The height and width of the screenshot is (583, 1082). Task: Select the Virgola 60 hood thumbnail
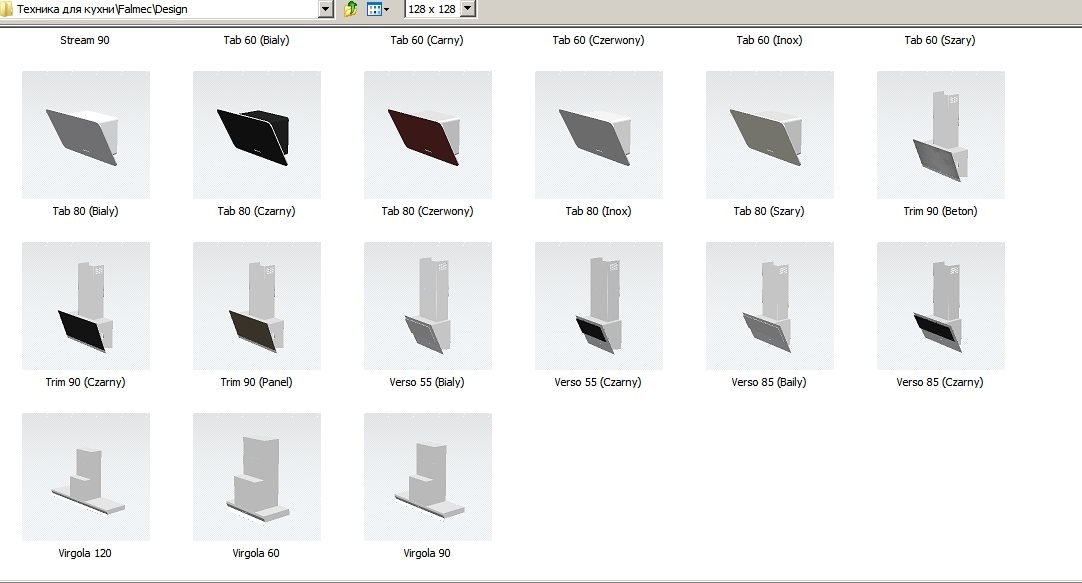click(x=257, y=477)
